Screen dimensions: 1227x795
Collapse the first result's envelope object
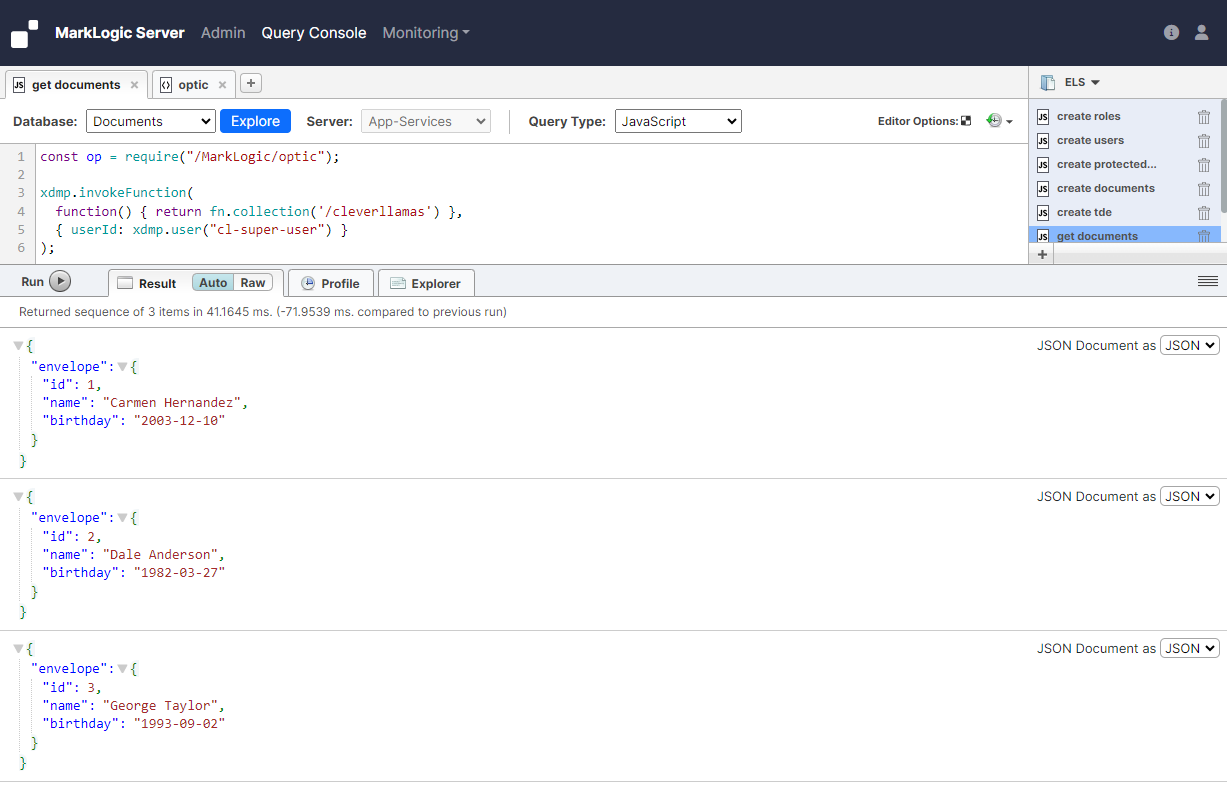coord(123,367)
